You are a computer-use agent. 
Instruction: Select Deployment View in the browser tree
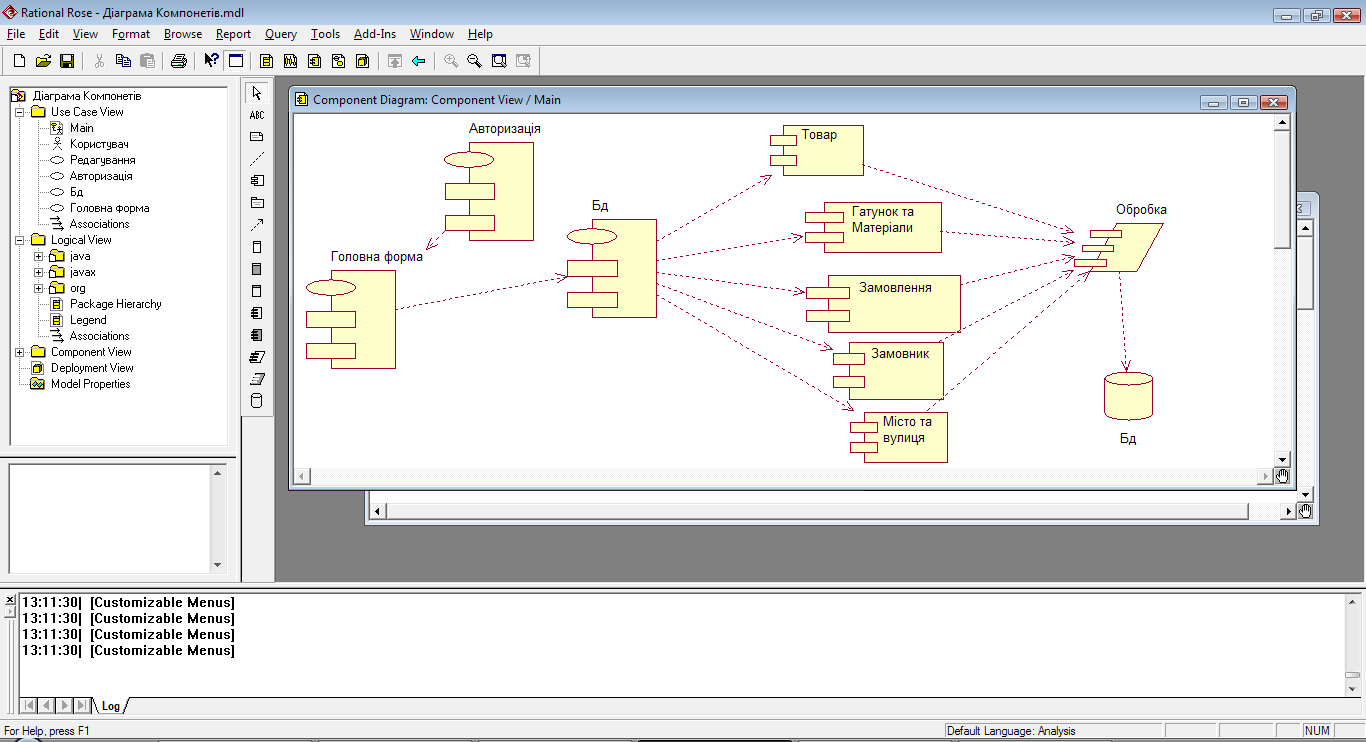92,368
